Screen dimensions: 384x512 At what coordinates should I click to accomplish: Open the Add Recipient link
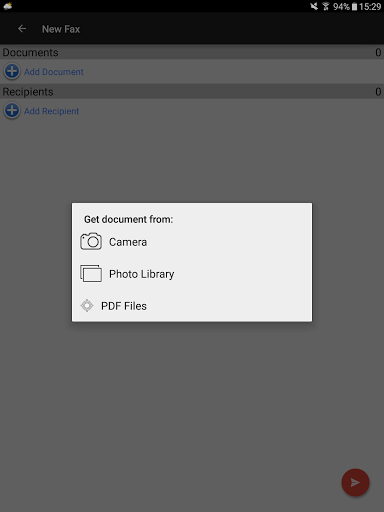pos(52,111)
